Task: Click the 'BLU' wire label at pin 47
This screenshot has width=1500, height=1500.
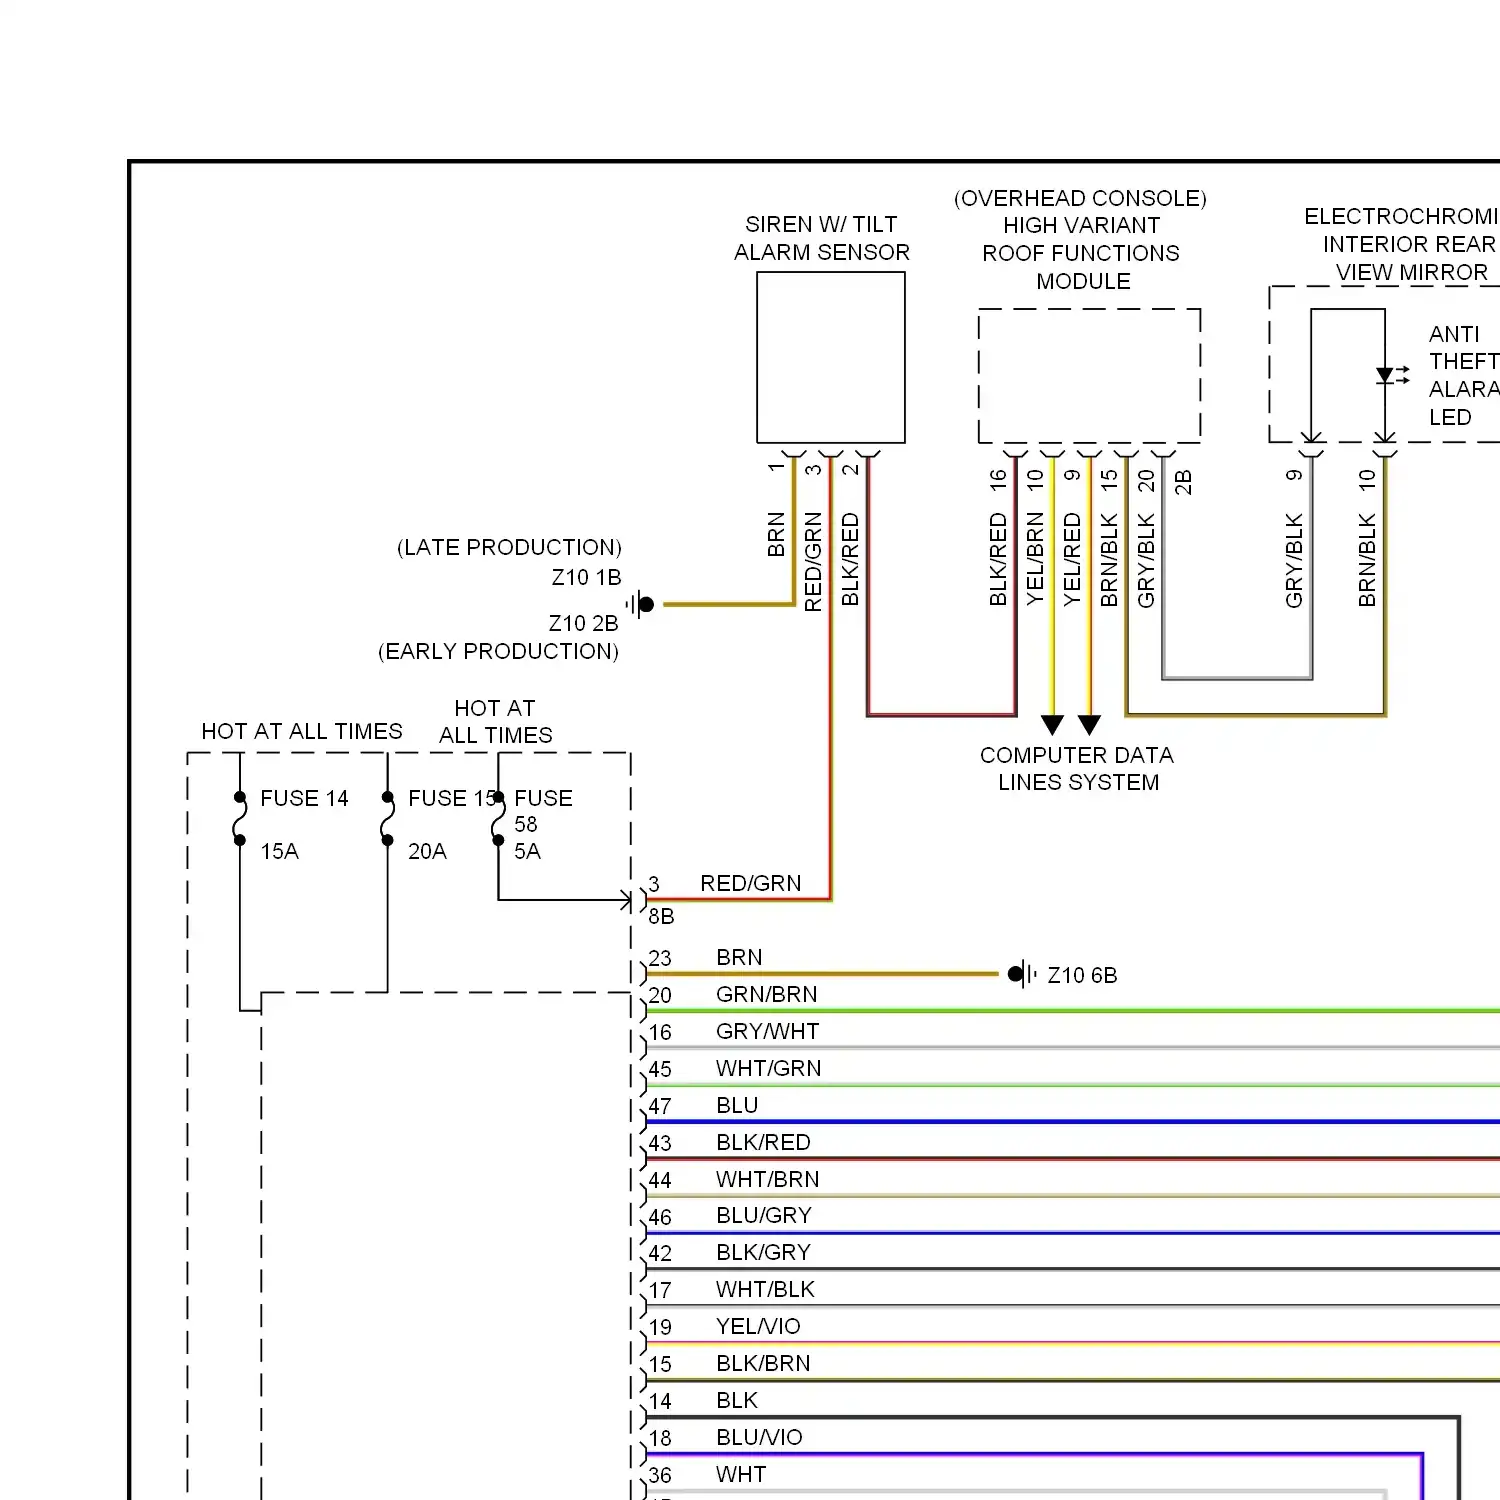Action: tap(737, 1105)
